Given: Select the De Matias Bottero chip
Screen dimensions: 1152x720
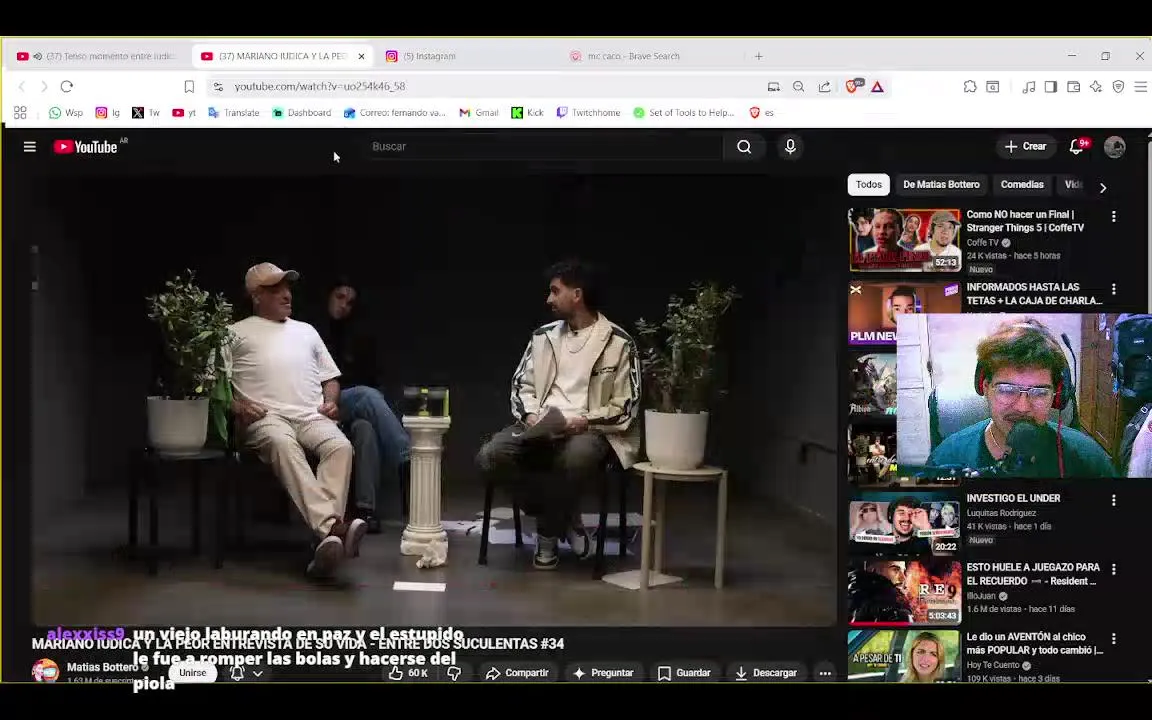Looking at the screenshot, I should [941, 184].
